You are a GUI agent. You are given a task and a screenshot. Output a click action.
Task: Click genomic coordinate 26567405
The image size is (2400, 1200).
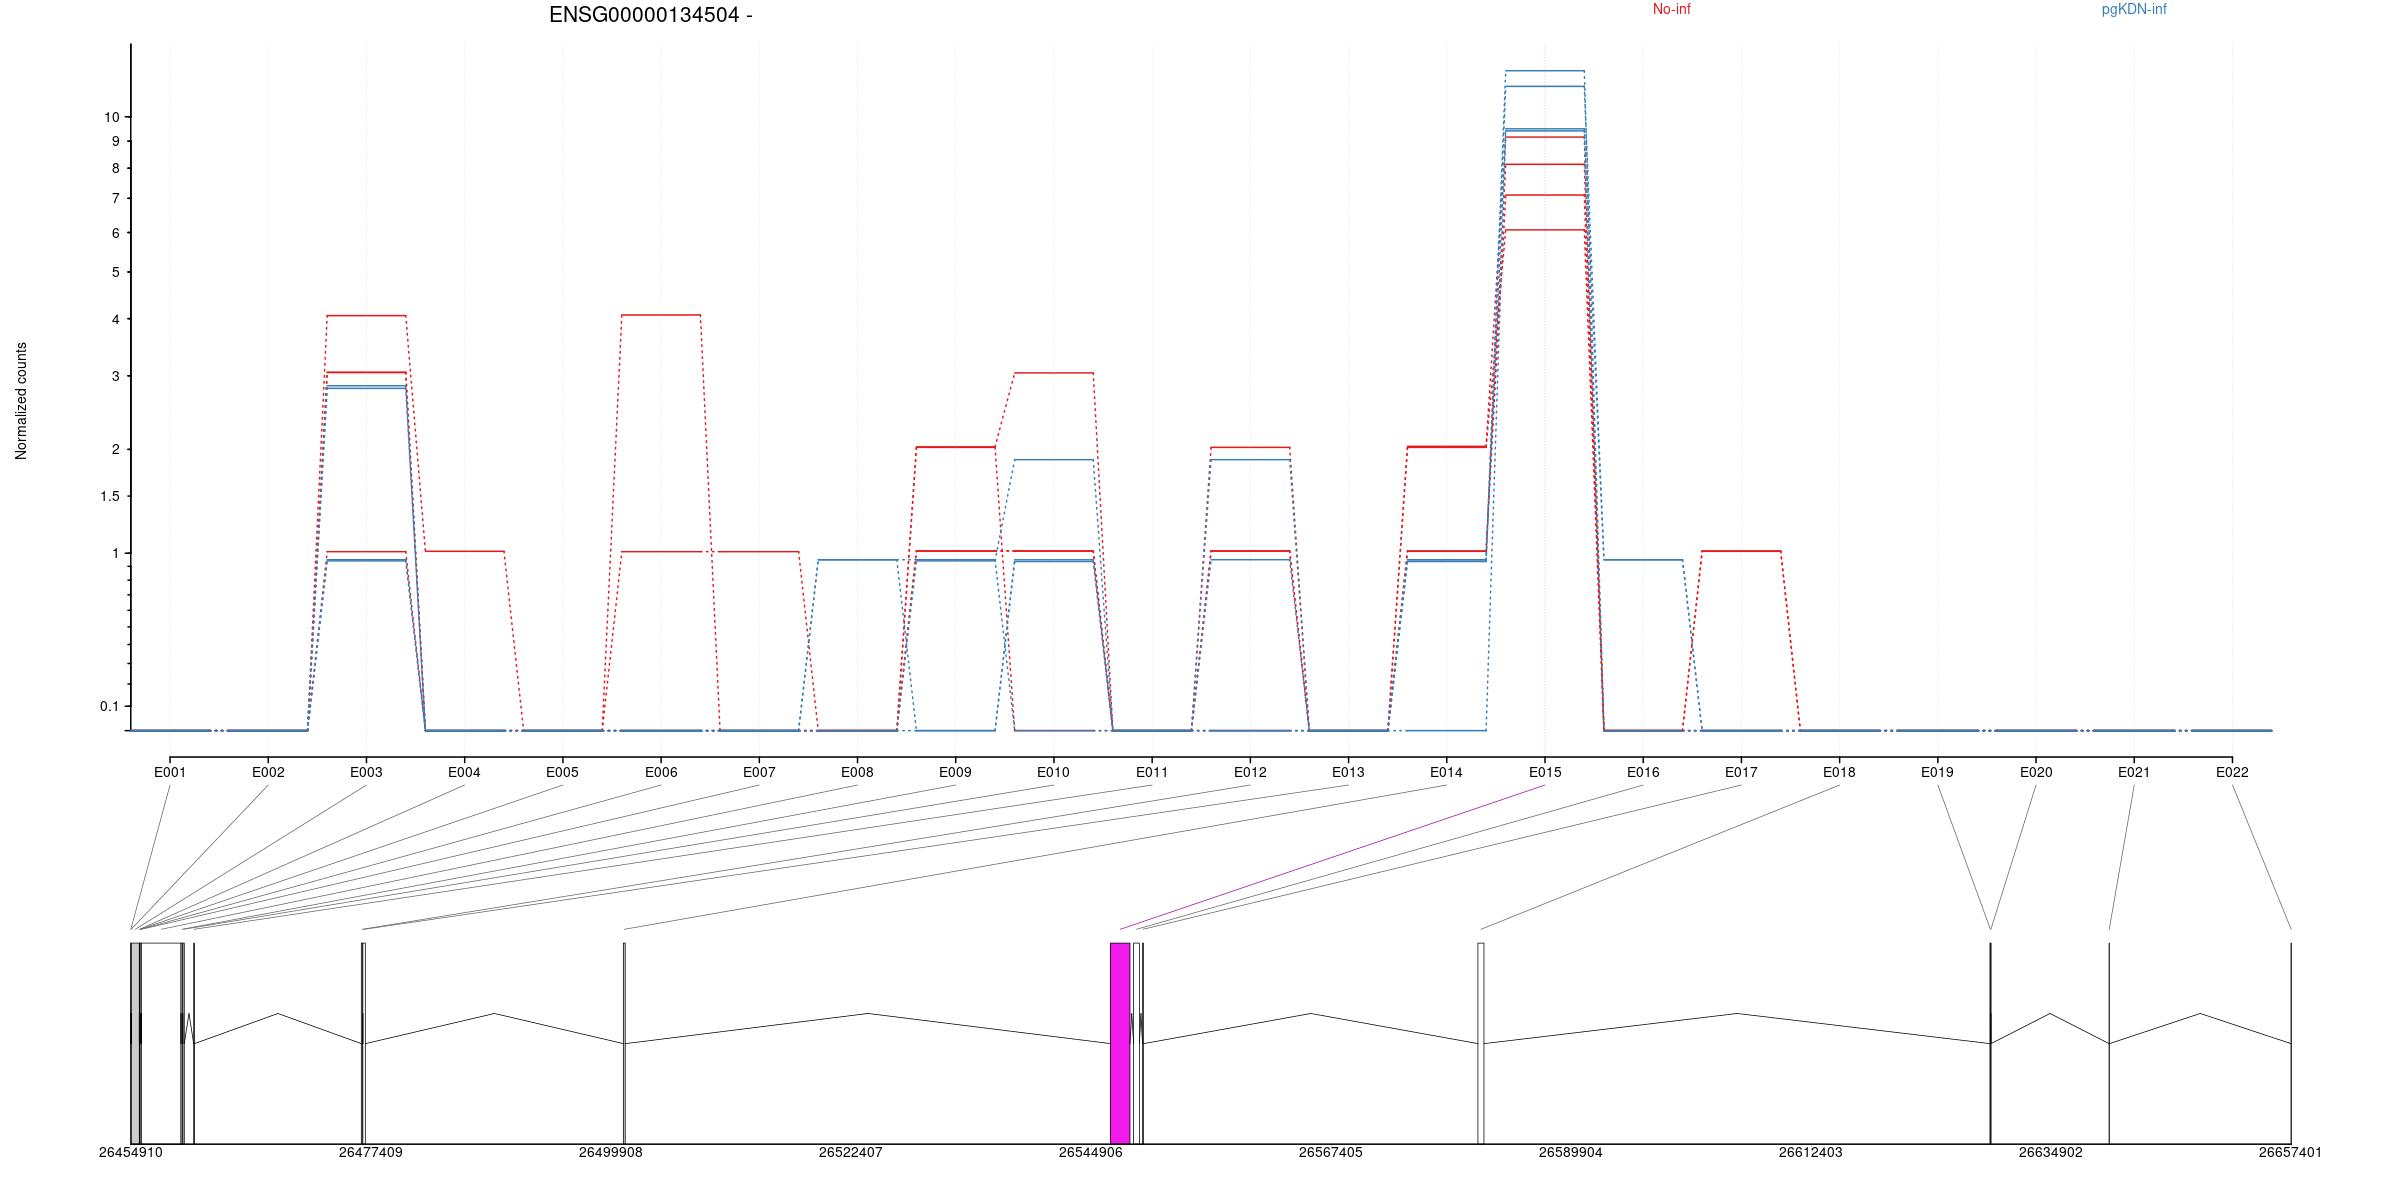pyautogui.click(x=1330, y=1152)
